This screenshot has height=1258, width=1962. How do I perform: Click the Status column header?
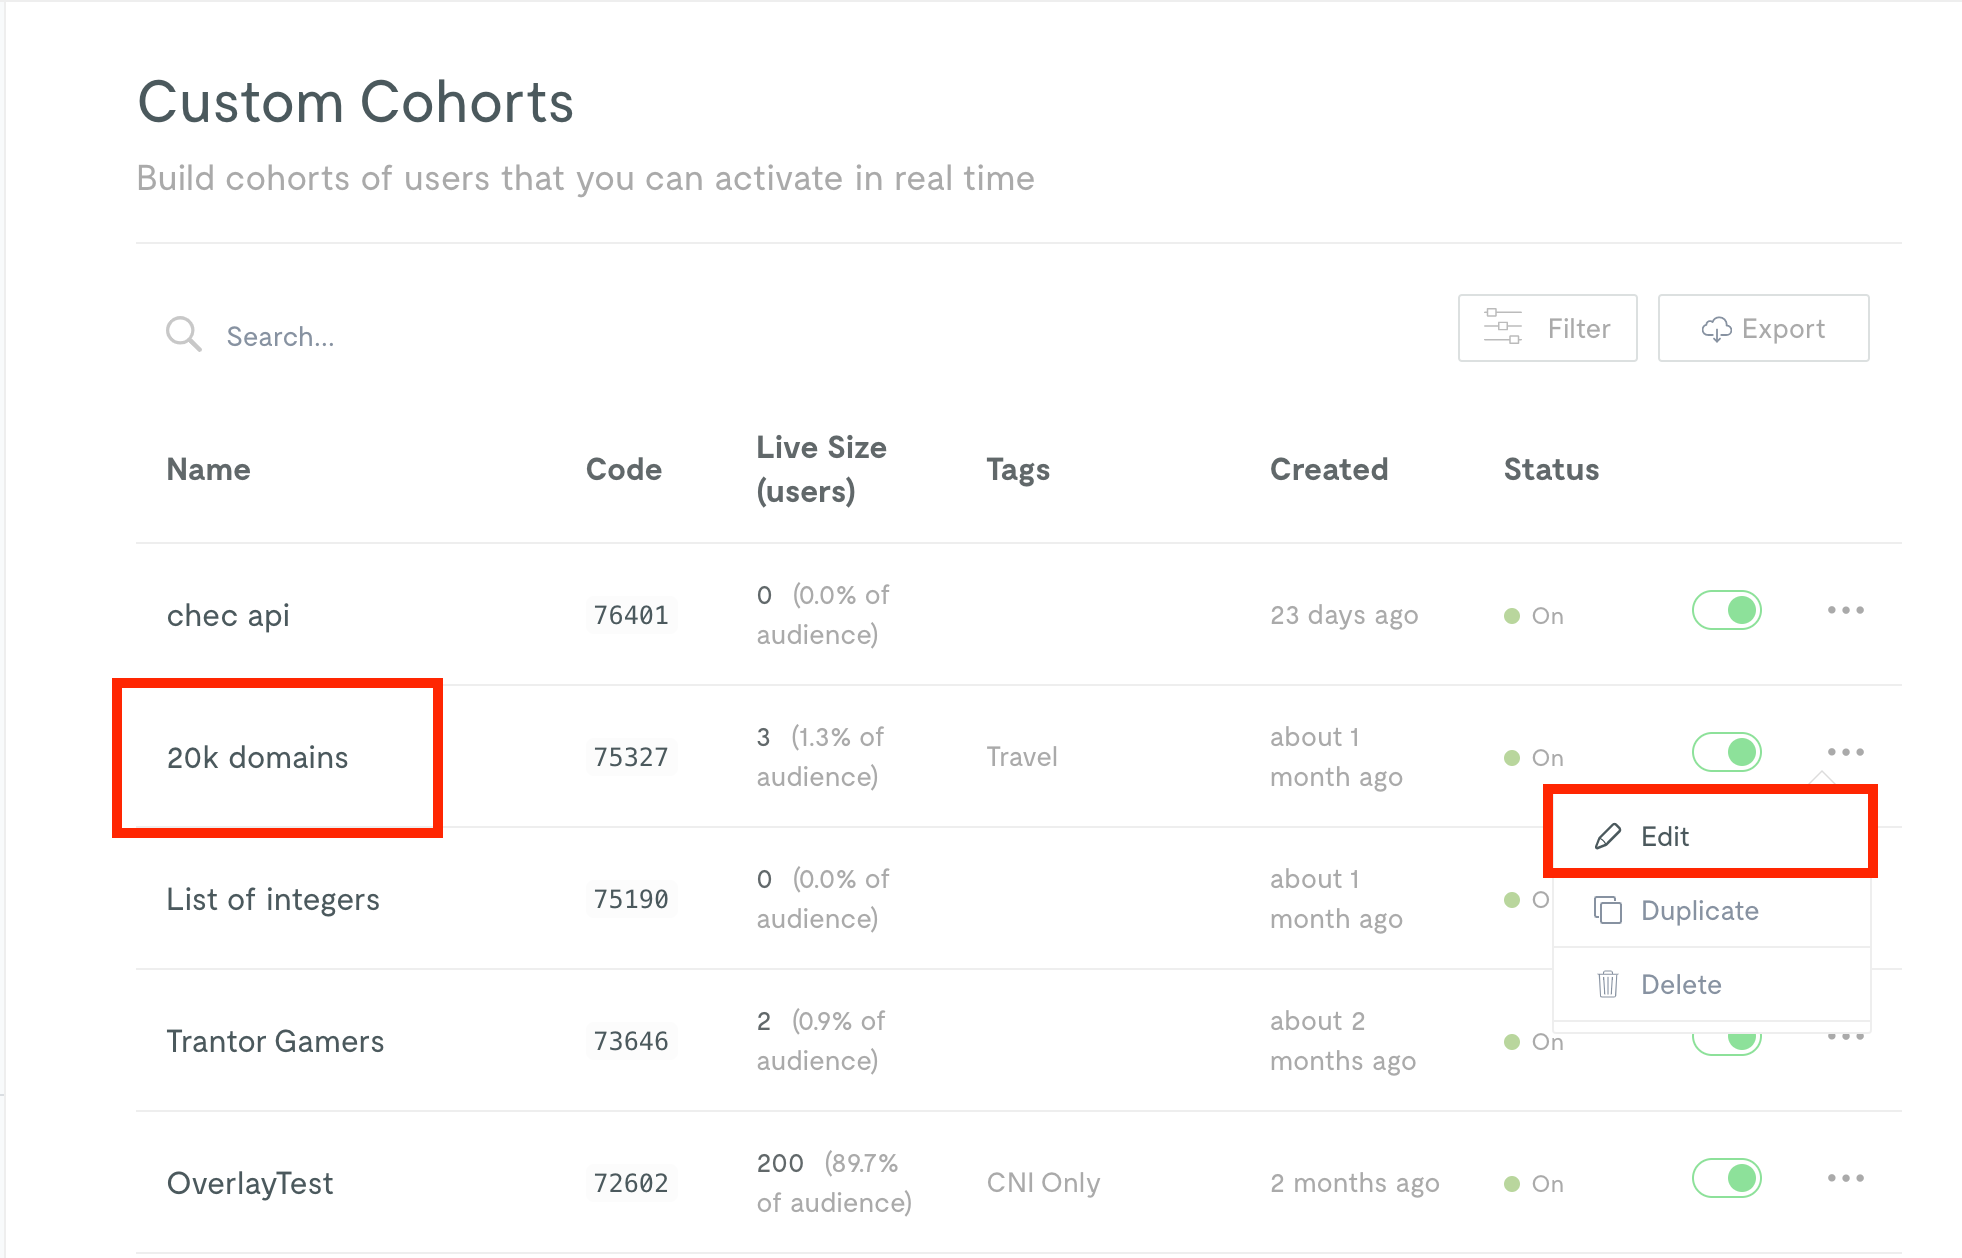coord(1551,469)
